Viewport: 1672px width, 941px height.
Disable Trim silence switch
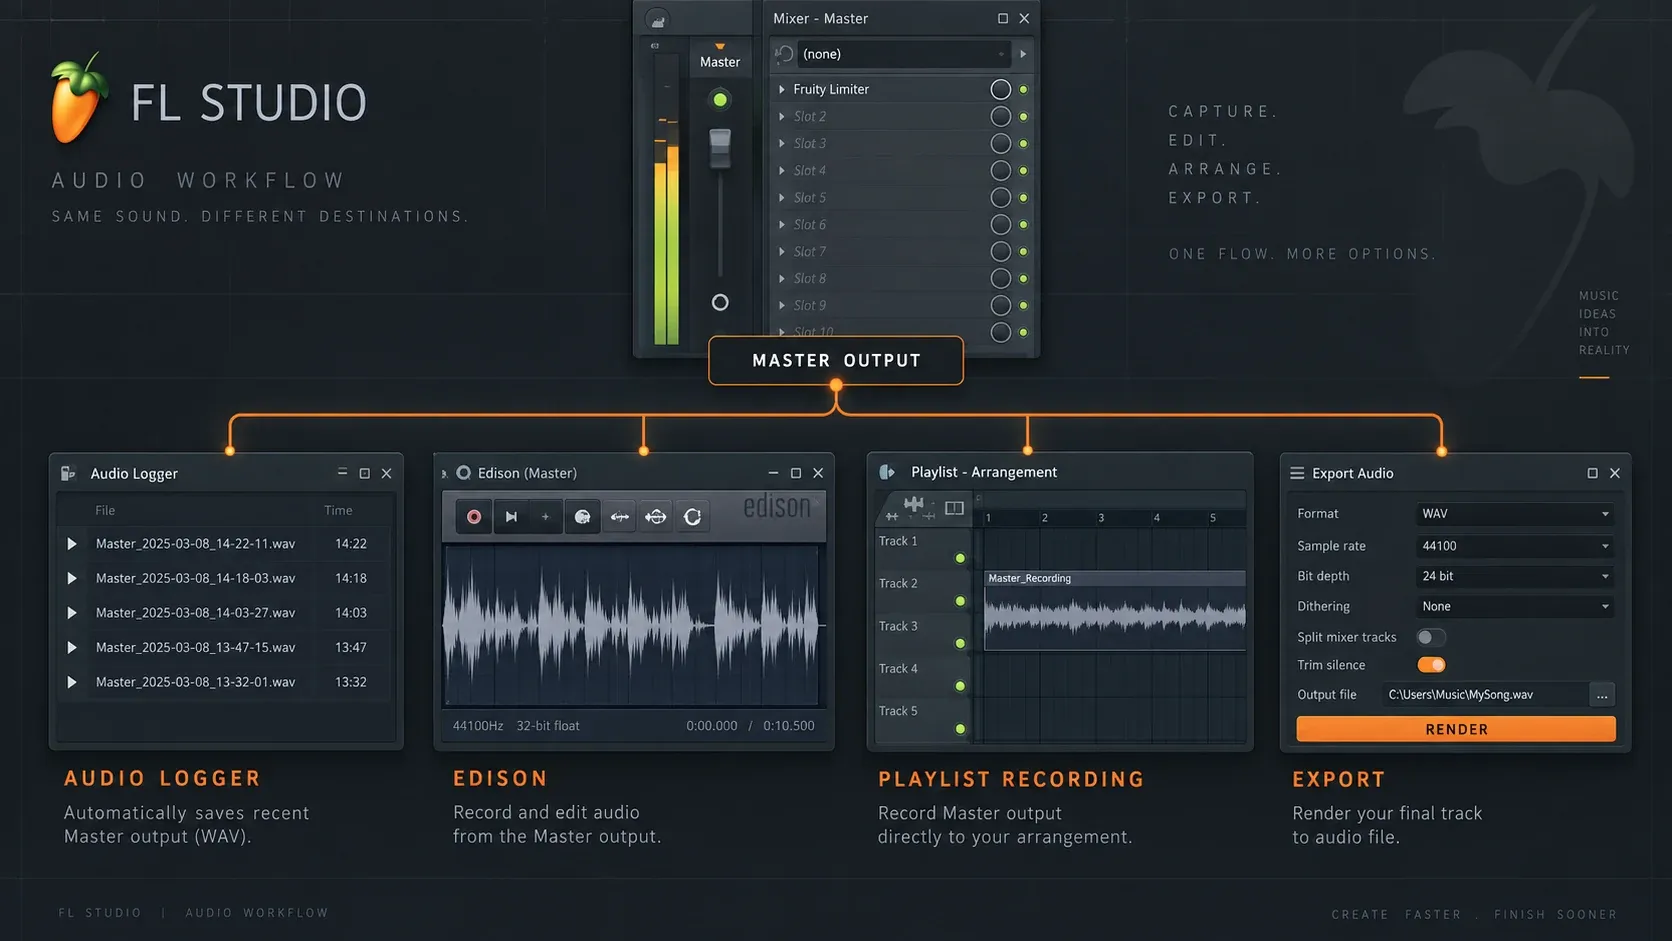1431,665
